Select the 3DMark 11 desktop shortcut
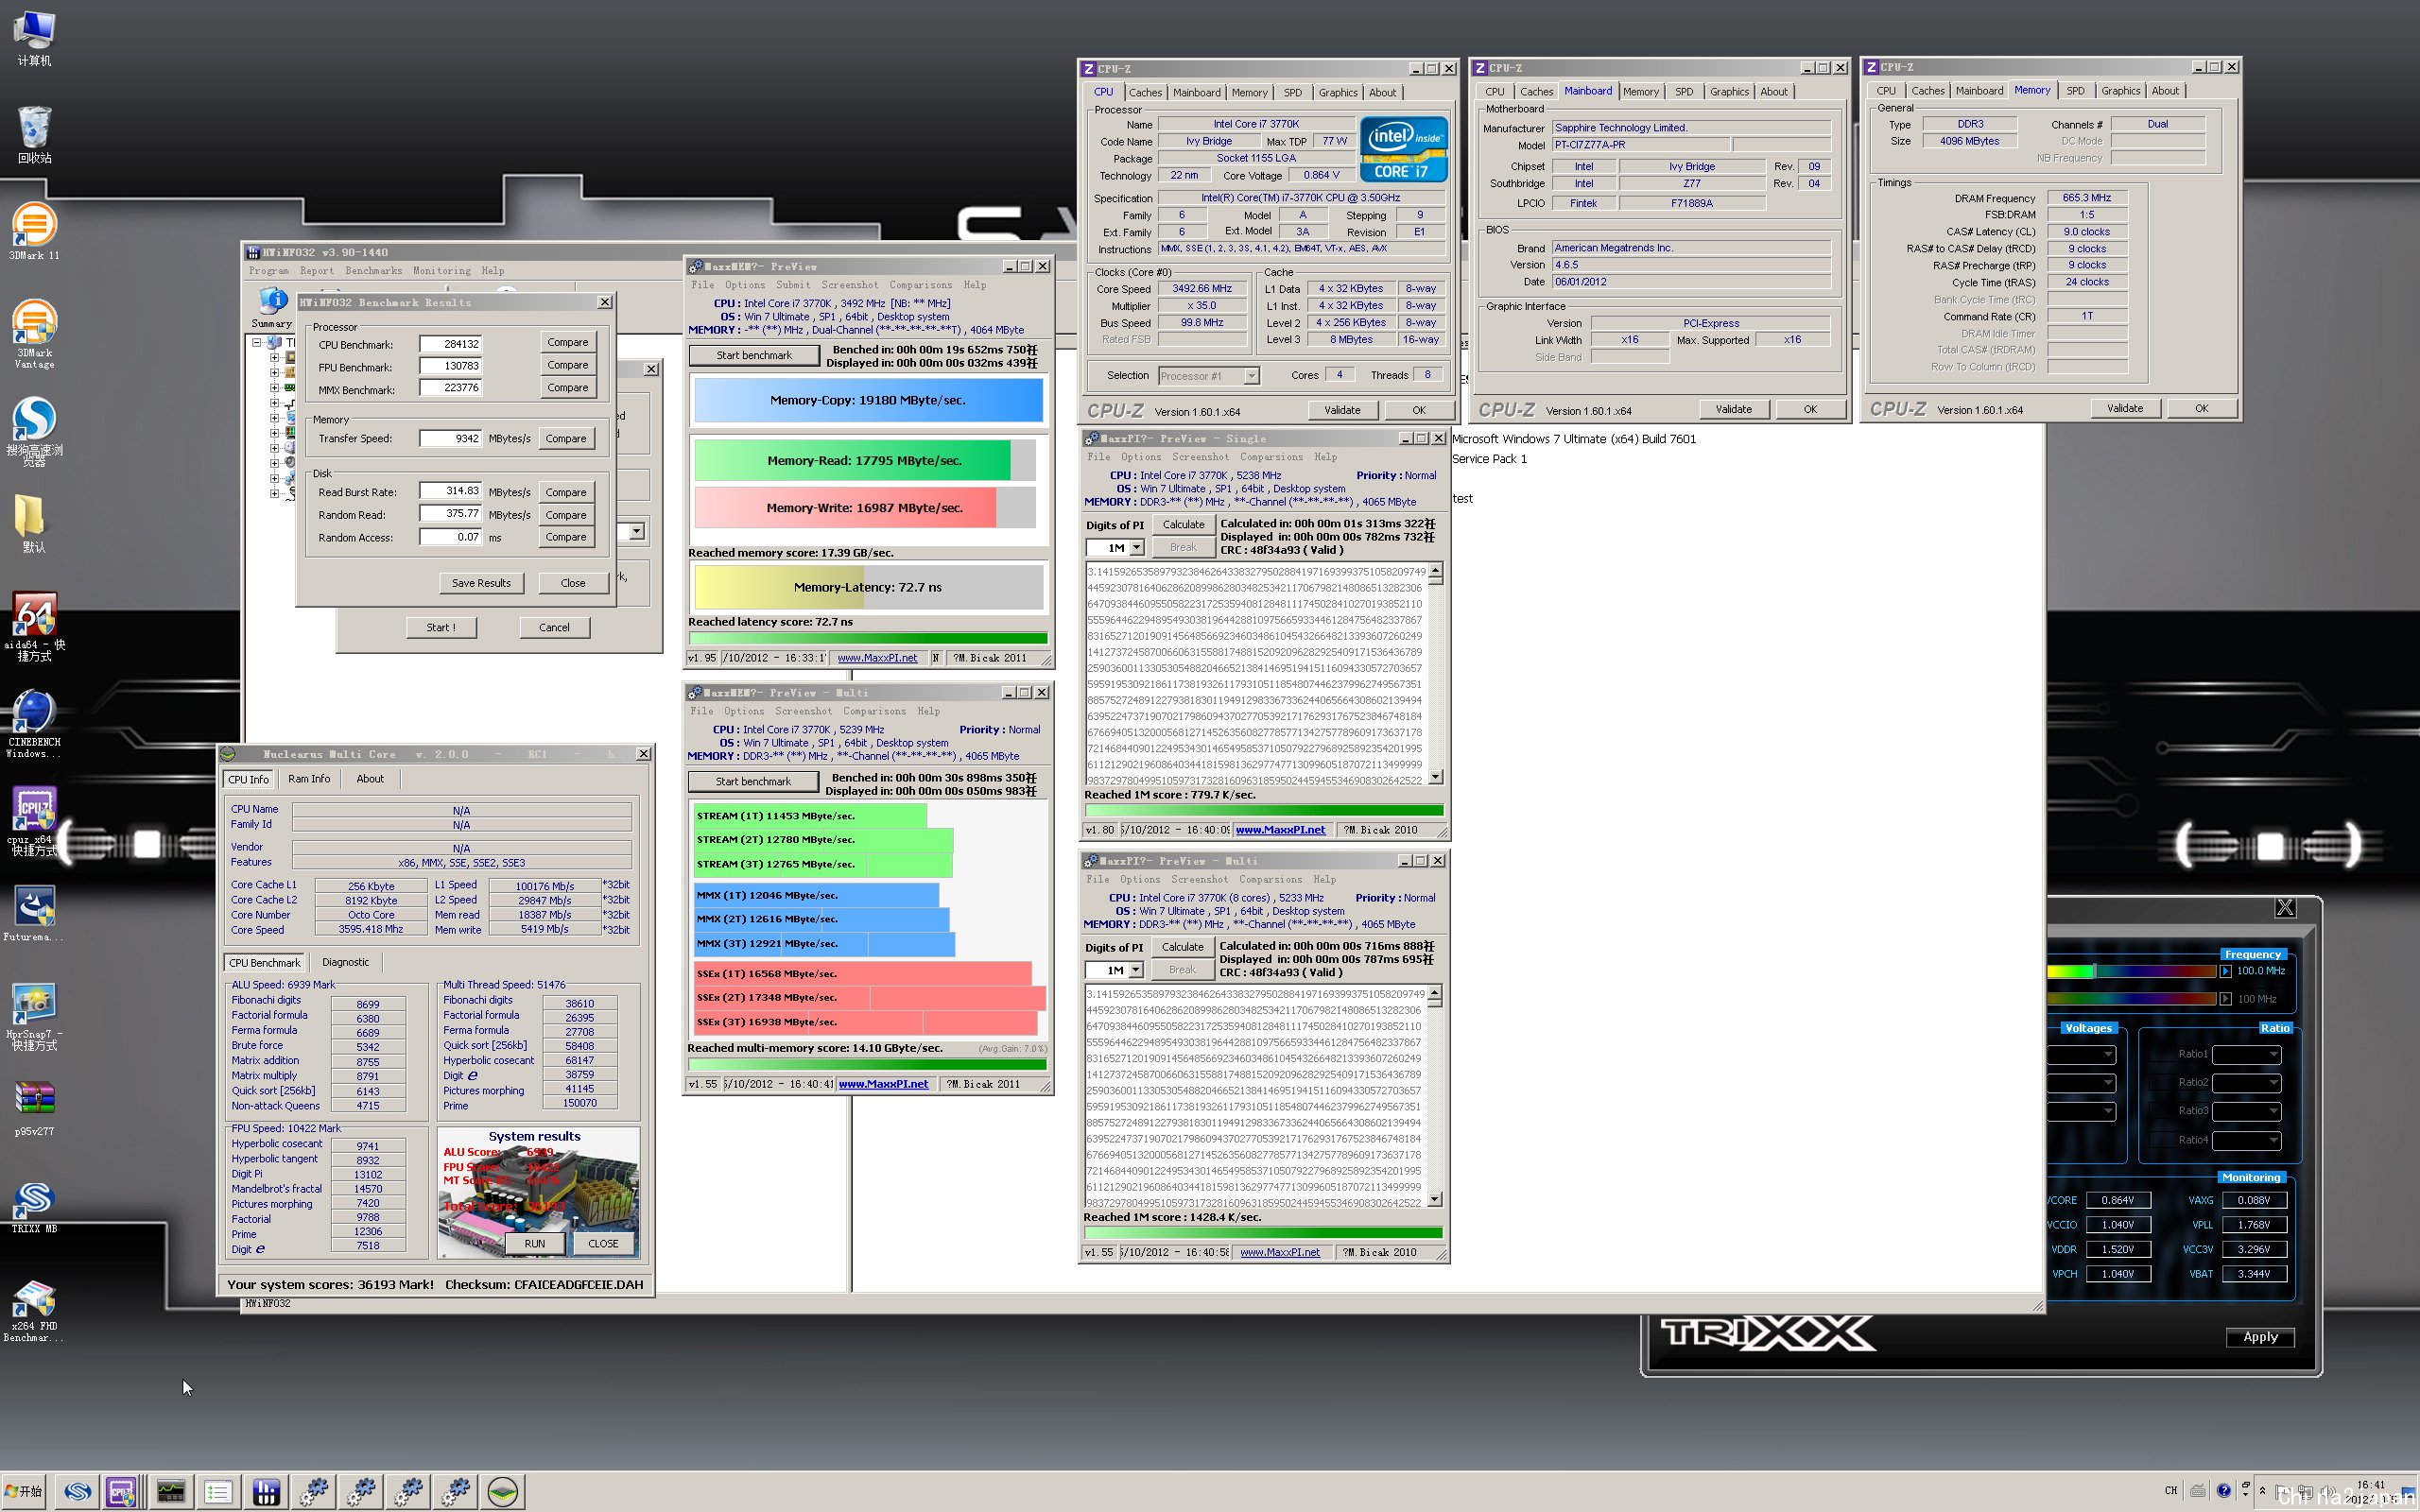Image resolution: width=2420 pixels, height=1512 pixels. tap(34, 231)
